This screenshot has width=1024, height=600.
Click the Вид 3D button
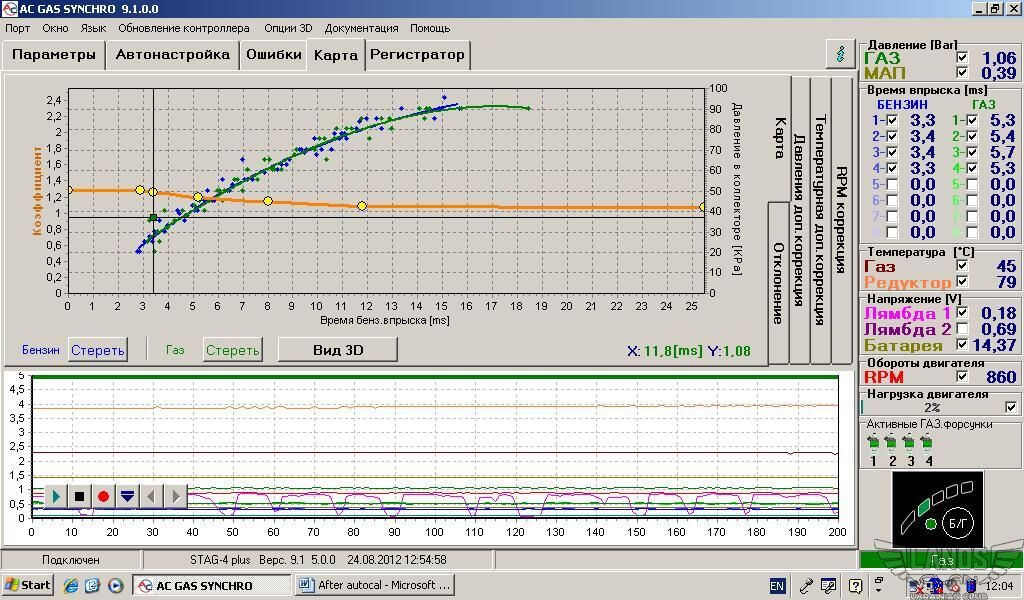pyautogui.click(x=337, y=349)
